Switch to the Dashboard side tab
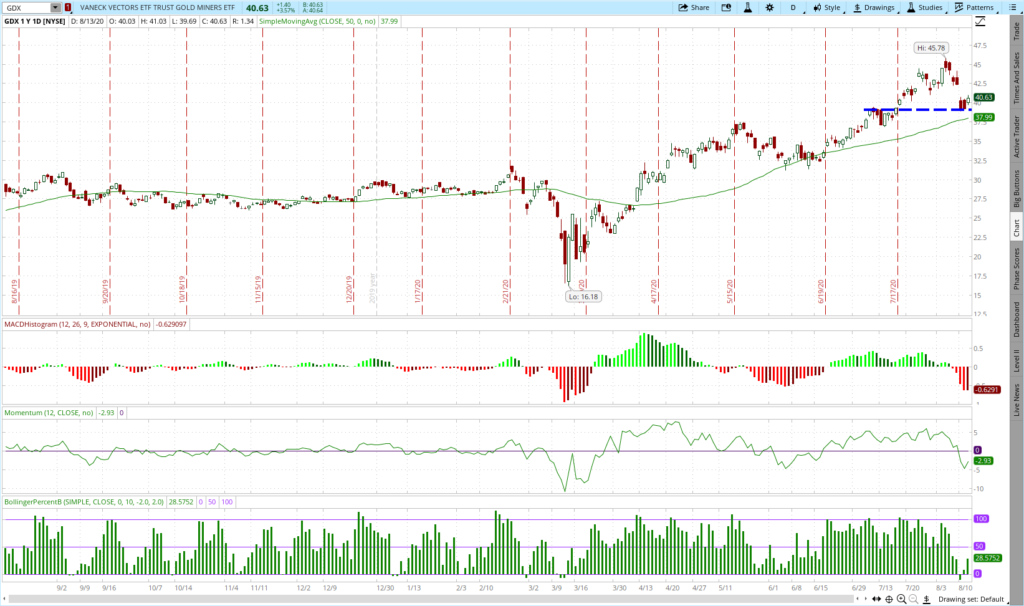The image size is (1024, 606). click(1016, 319)
